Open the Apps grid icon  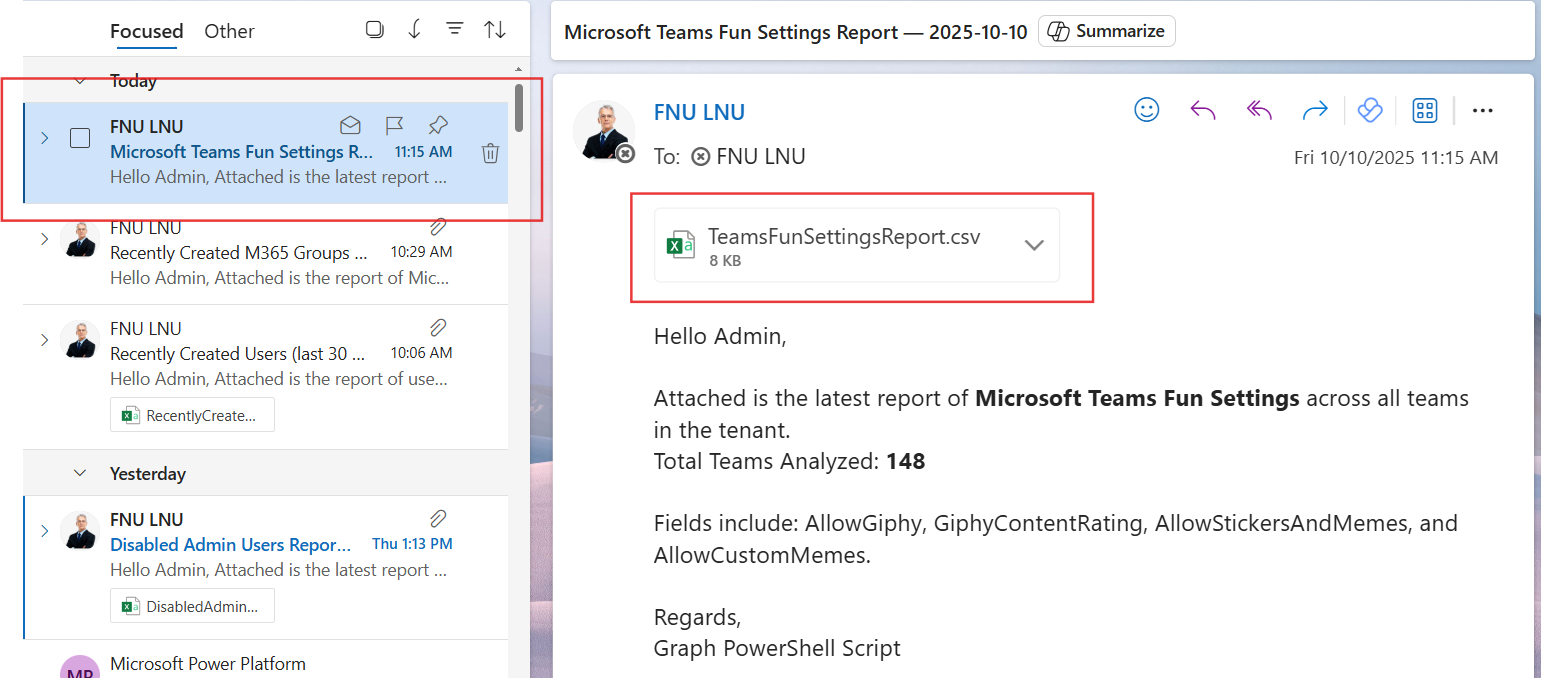point(1424,110)
